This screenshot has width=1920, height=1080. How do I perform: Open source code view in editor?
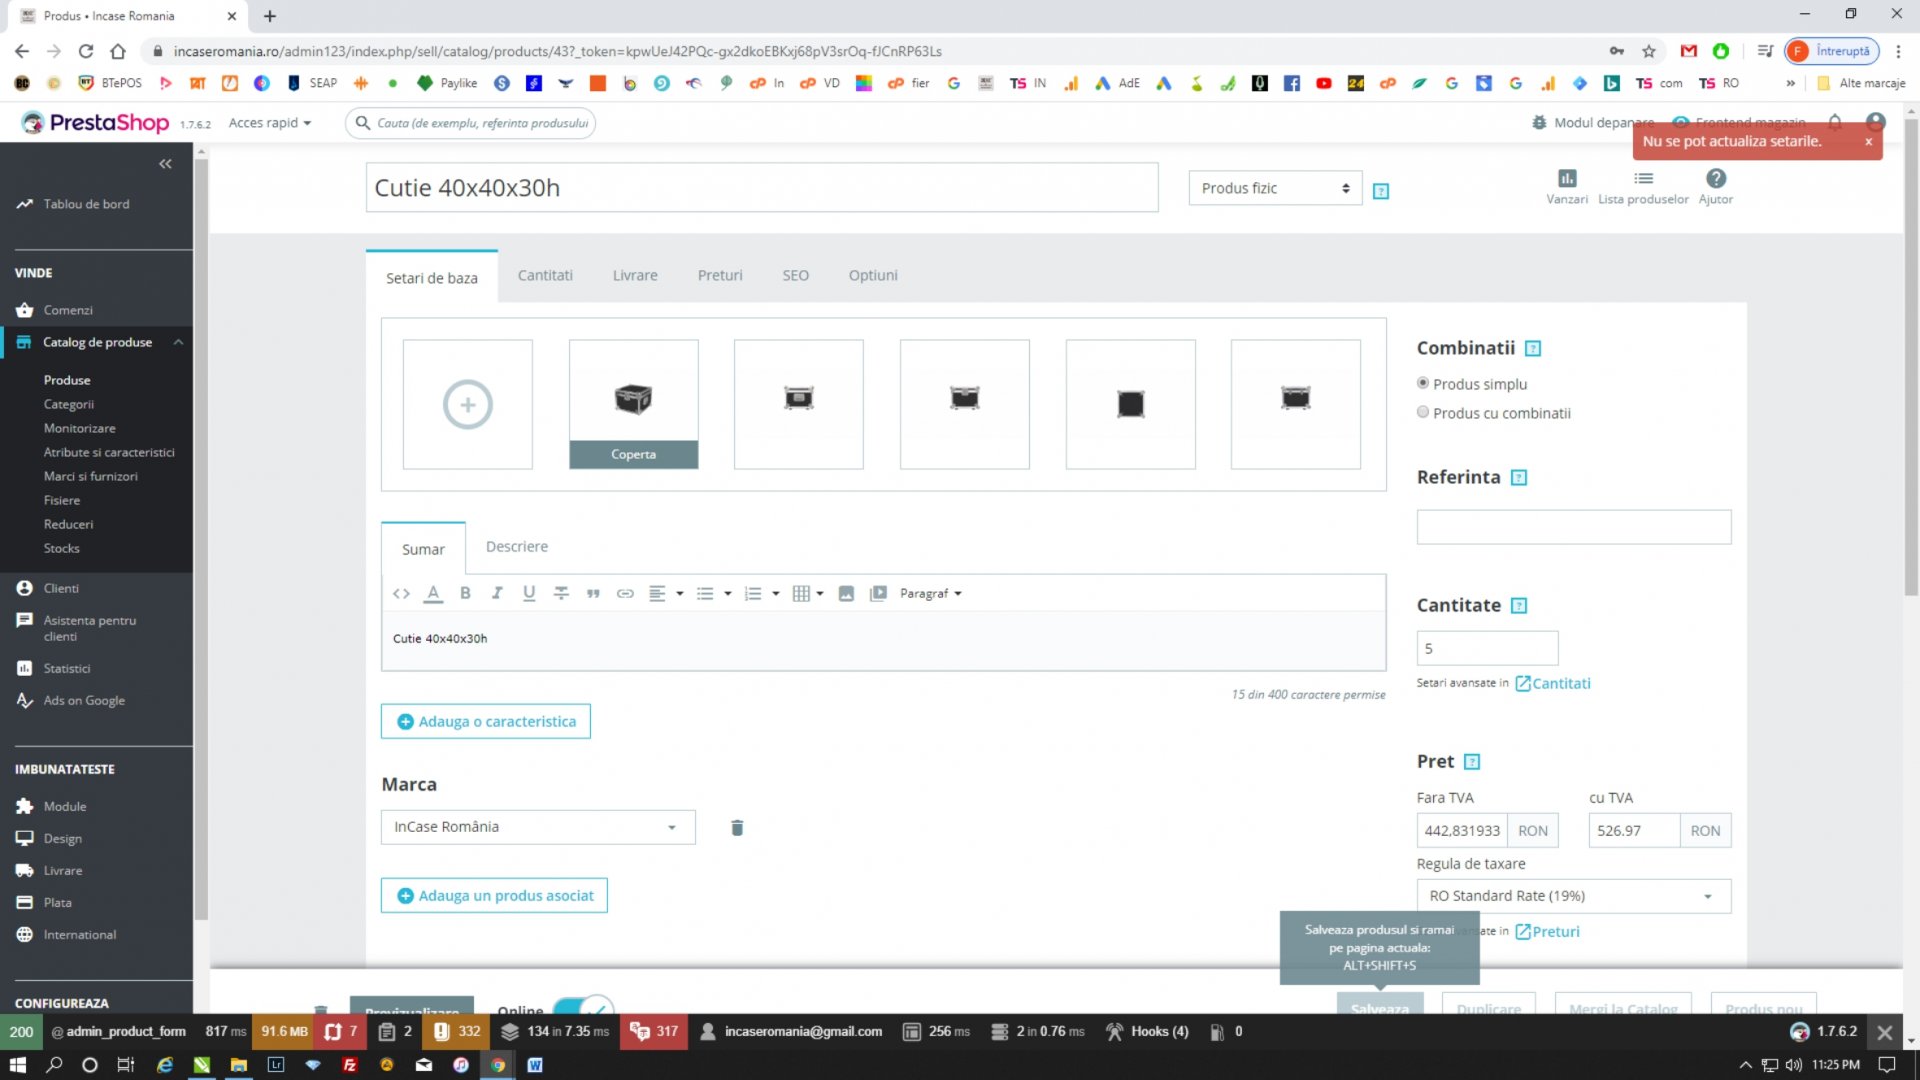[x=401, y=593]
